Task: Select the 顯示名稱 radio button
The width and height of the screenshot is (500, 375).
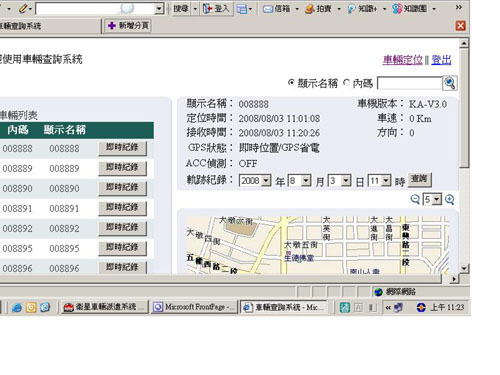Action: click(x=291, y=82)
